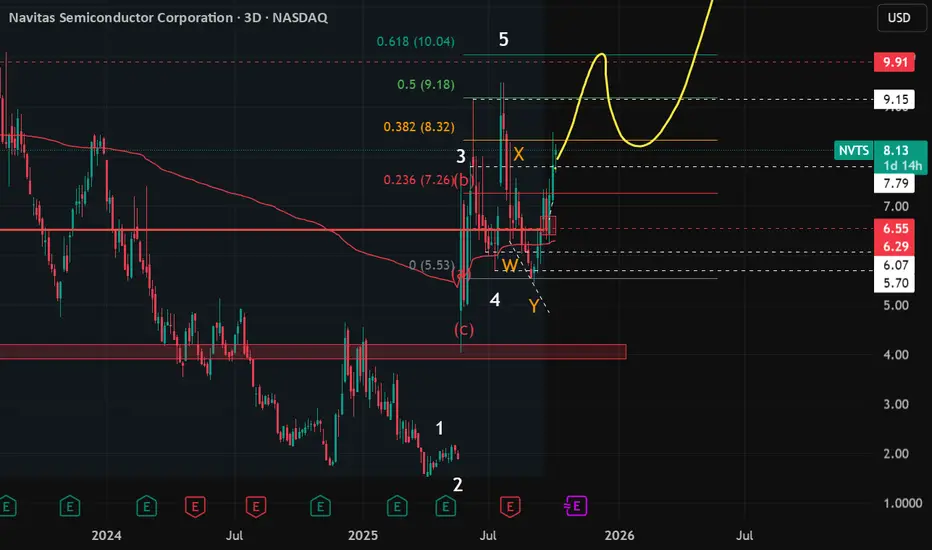Select the red support zone rectangle near 4.00
Viewport: 932px width, 550px height.
[313, 351]
